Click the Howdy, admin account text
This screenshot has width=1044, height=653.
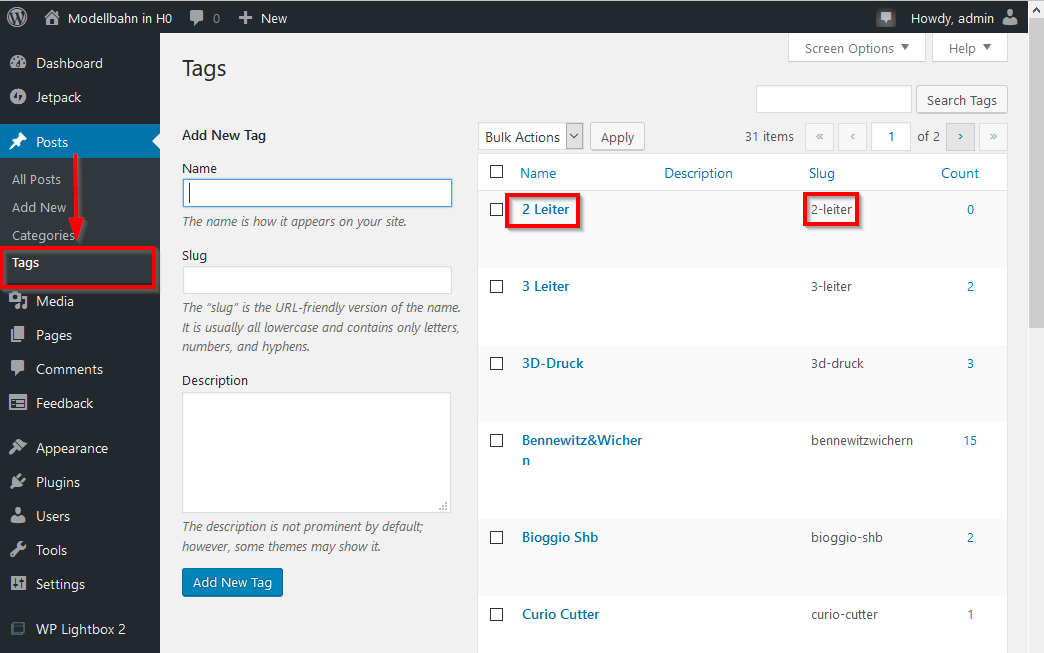(x=952, y=19)
